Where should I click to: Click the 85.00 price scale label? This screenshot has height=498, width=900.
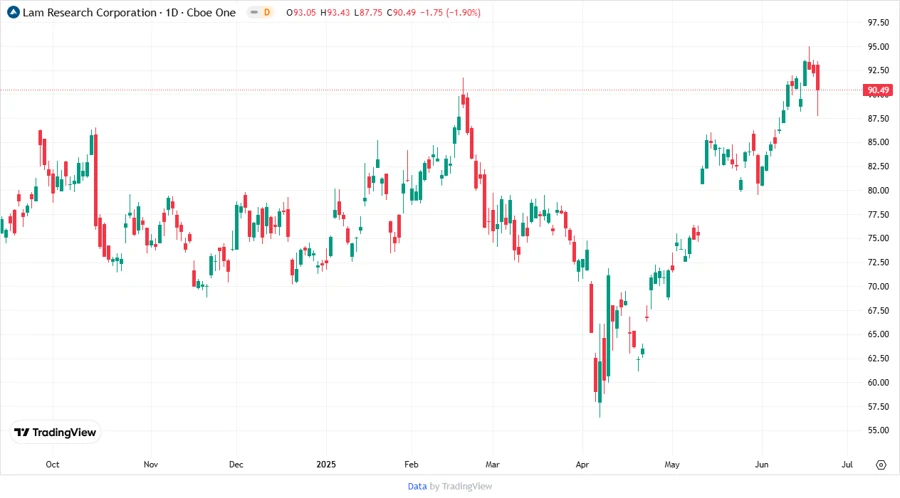(878, 142)
